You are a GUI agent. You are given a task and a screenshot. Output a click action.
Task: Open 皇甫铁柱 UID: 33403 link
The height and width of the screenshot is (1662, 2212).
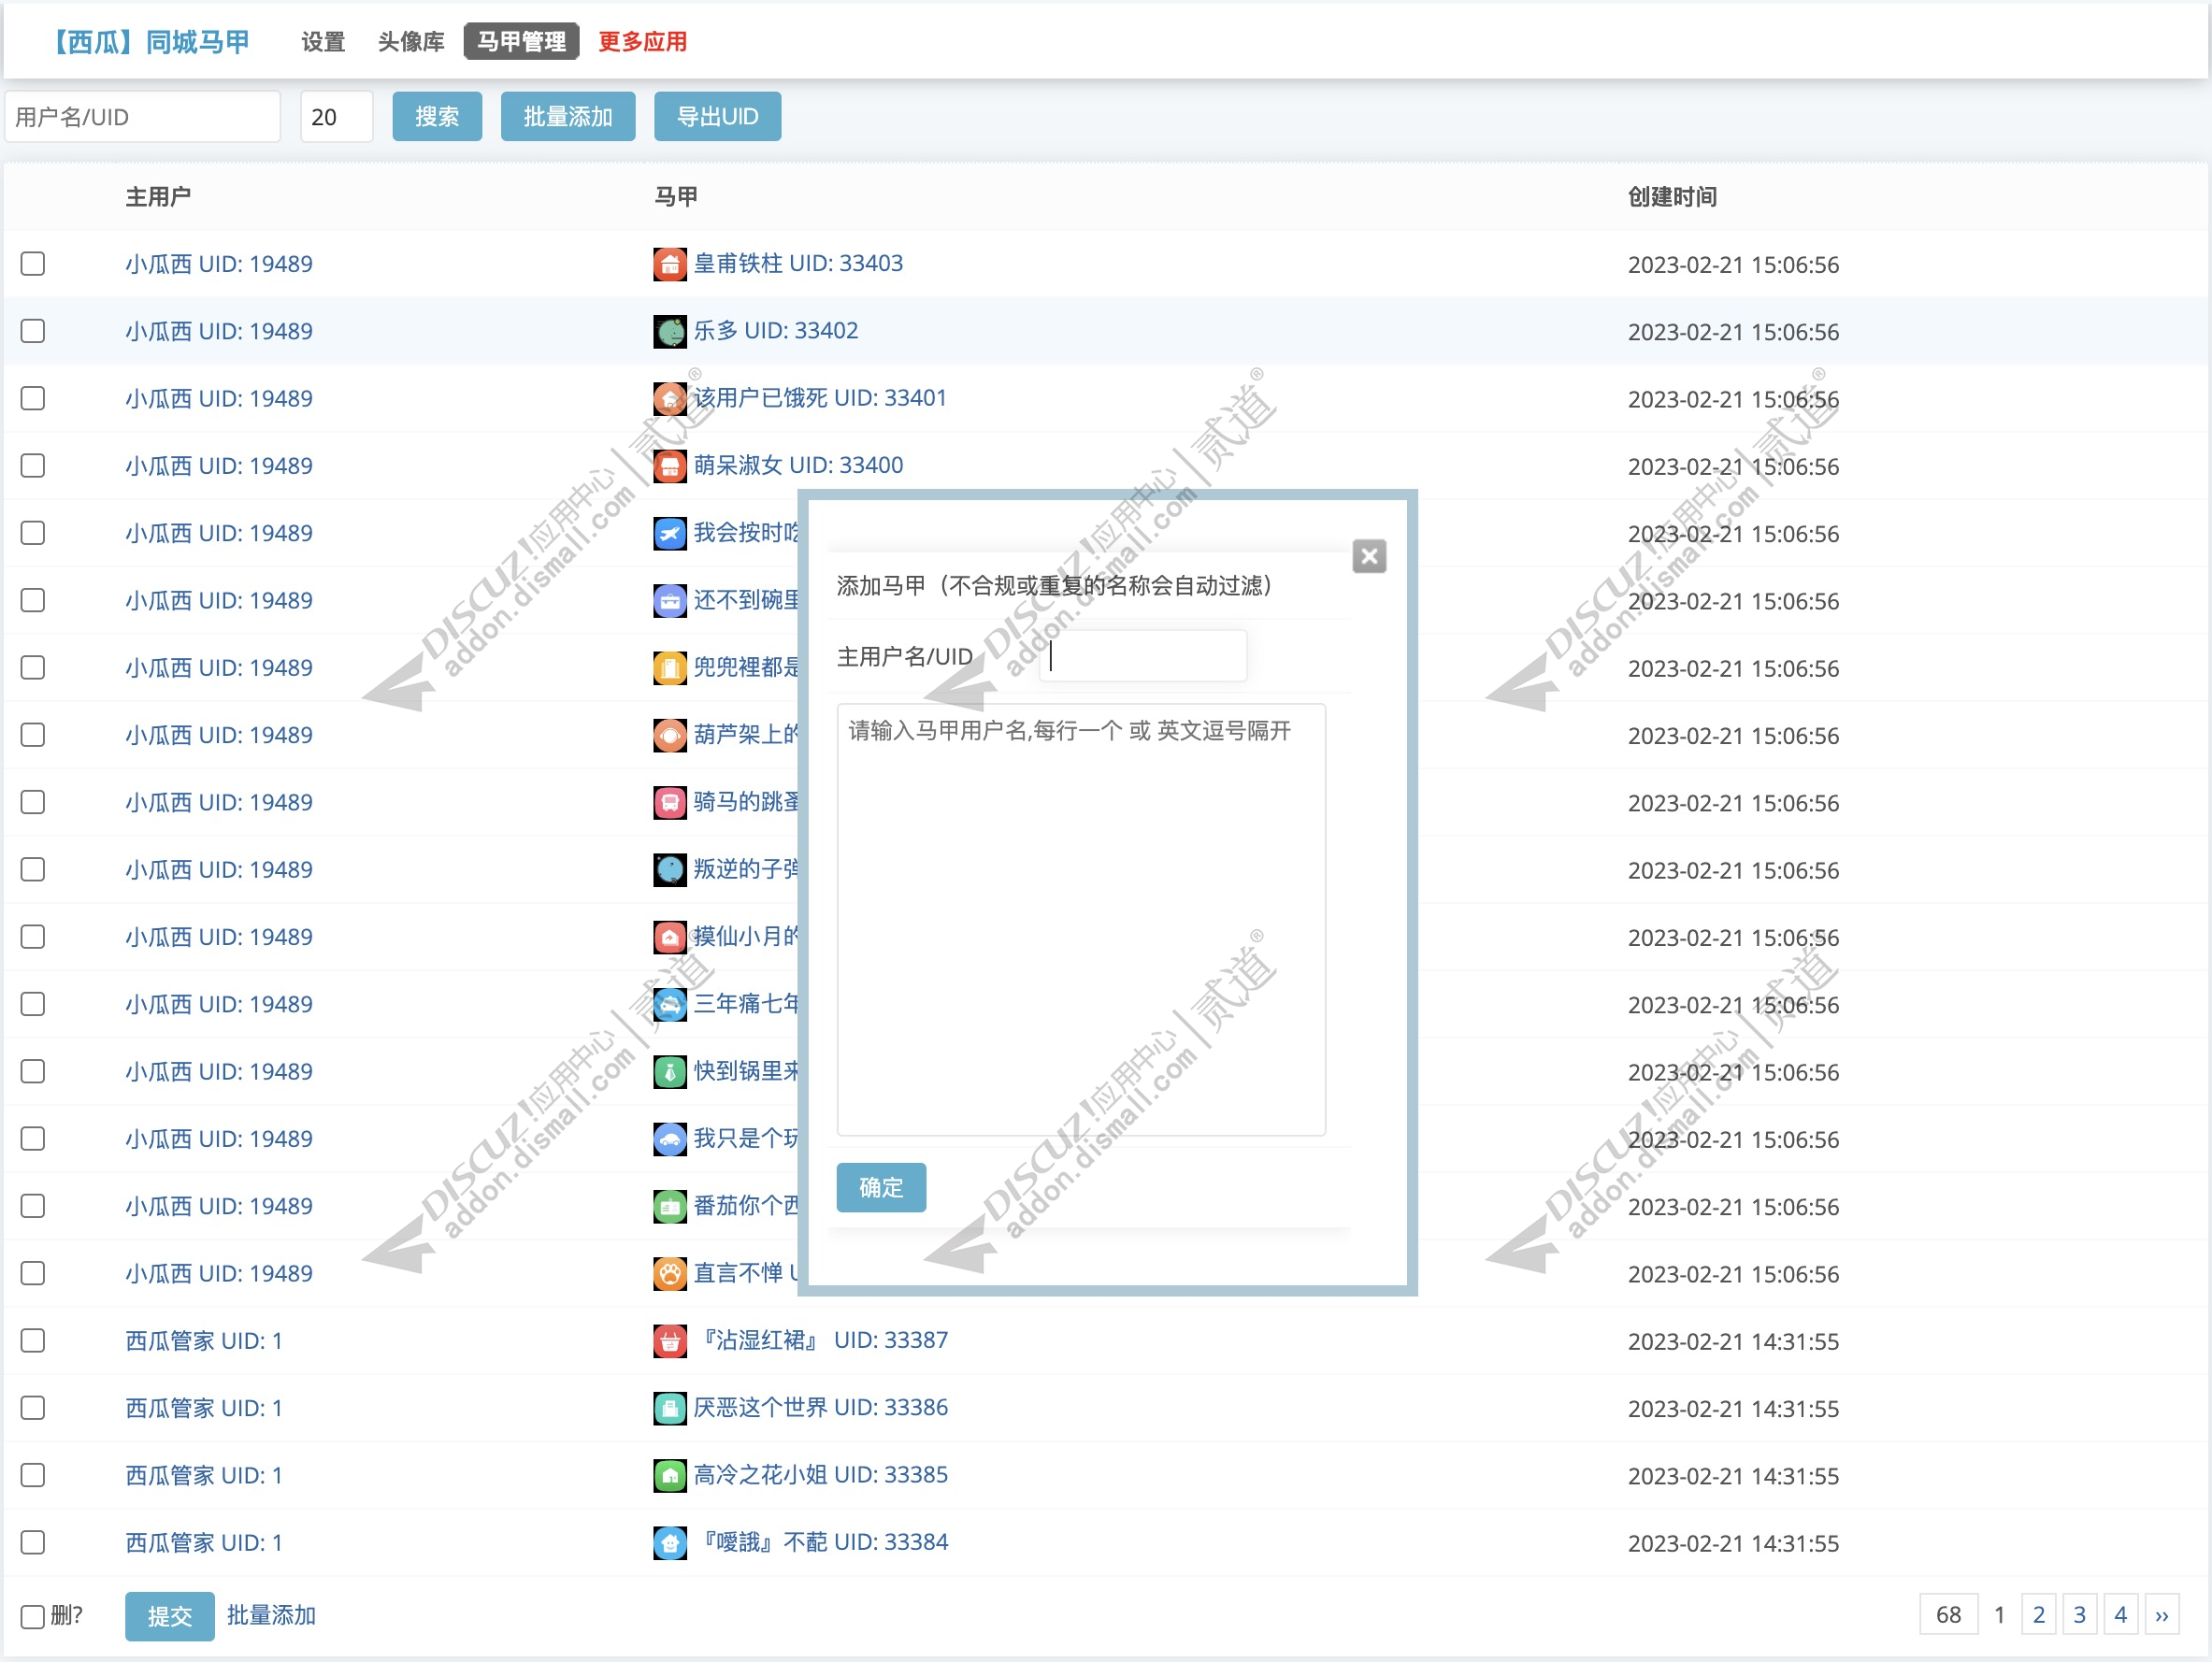click(x=798, y=263)
